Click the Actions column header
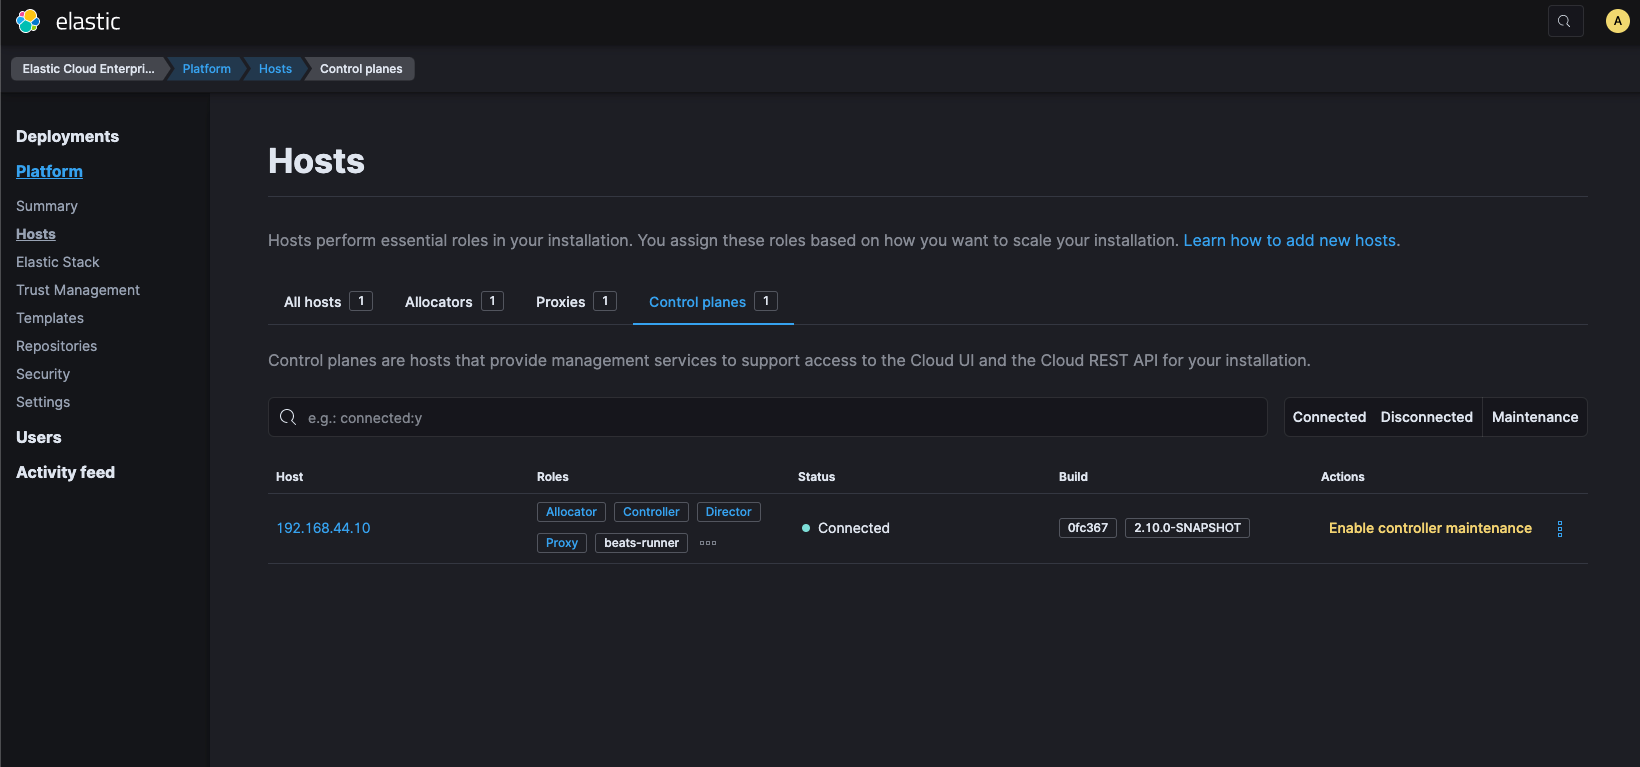 (x=1342, y=477)
